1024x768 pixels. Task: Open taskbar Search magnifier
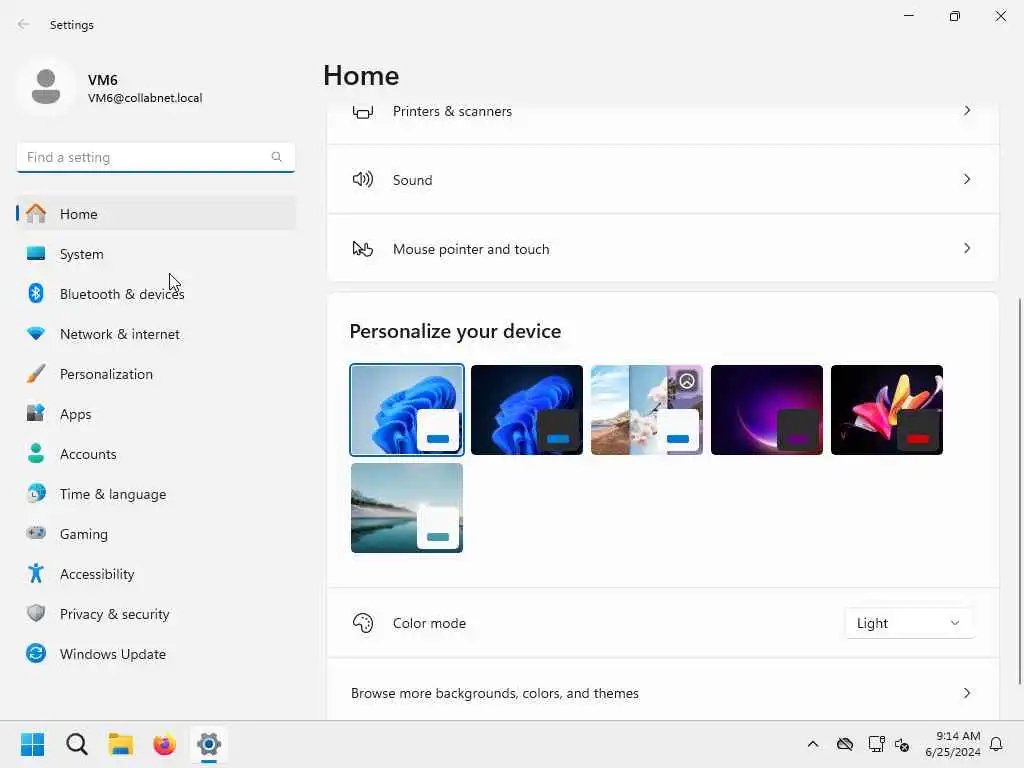(x=77, y=744)
